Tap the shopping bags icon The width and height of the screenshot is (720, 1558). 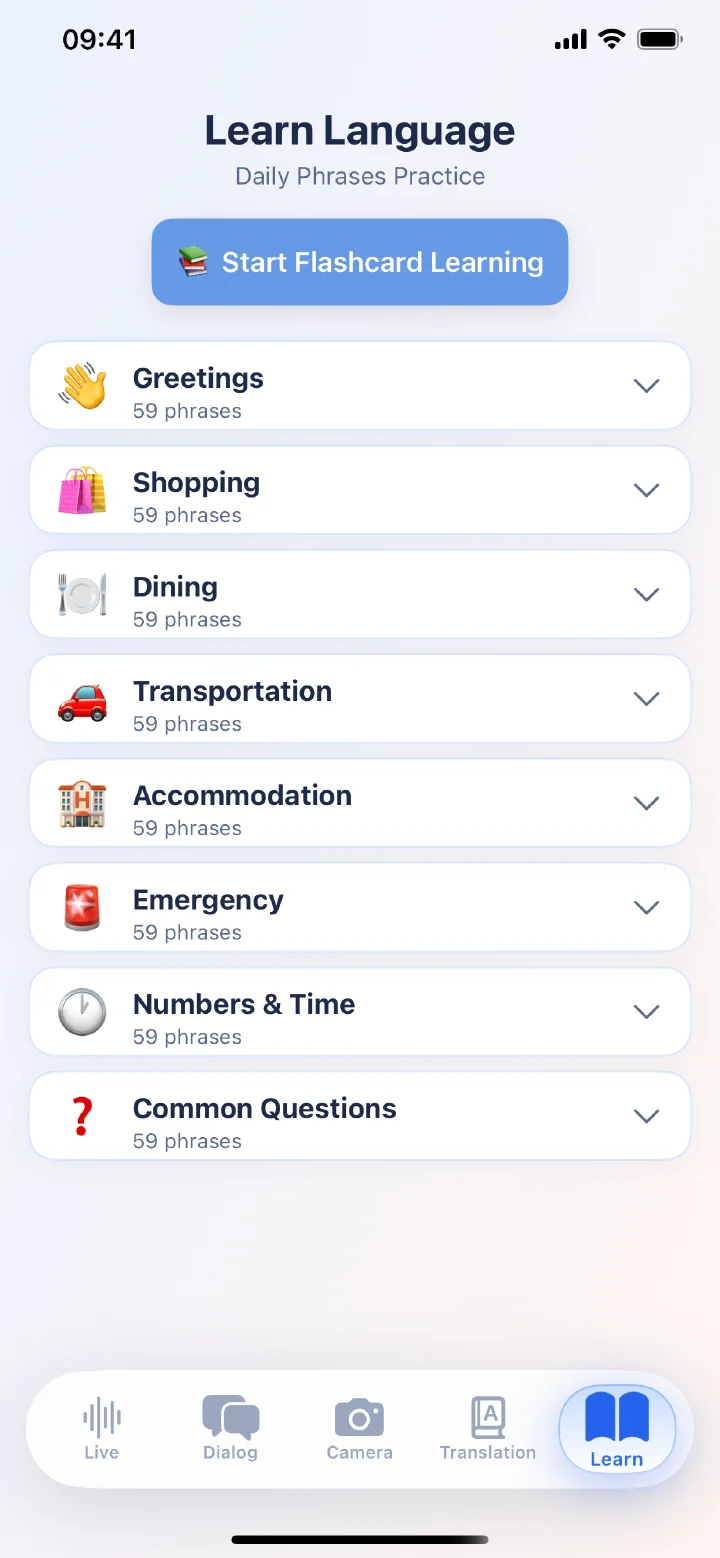82,490
